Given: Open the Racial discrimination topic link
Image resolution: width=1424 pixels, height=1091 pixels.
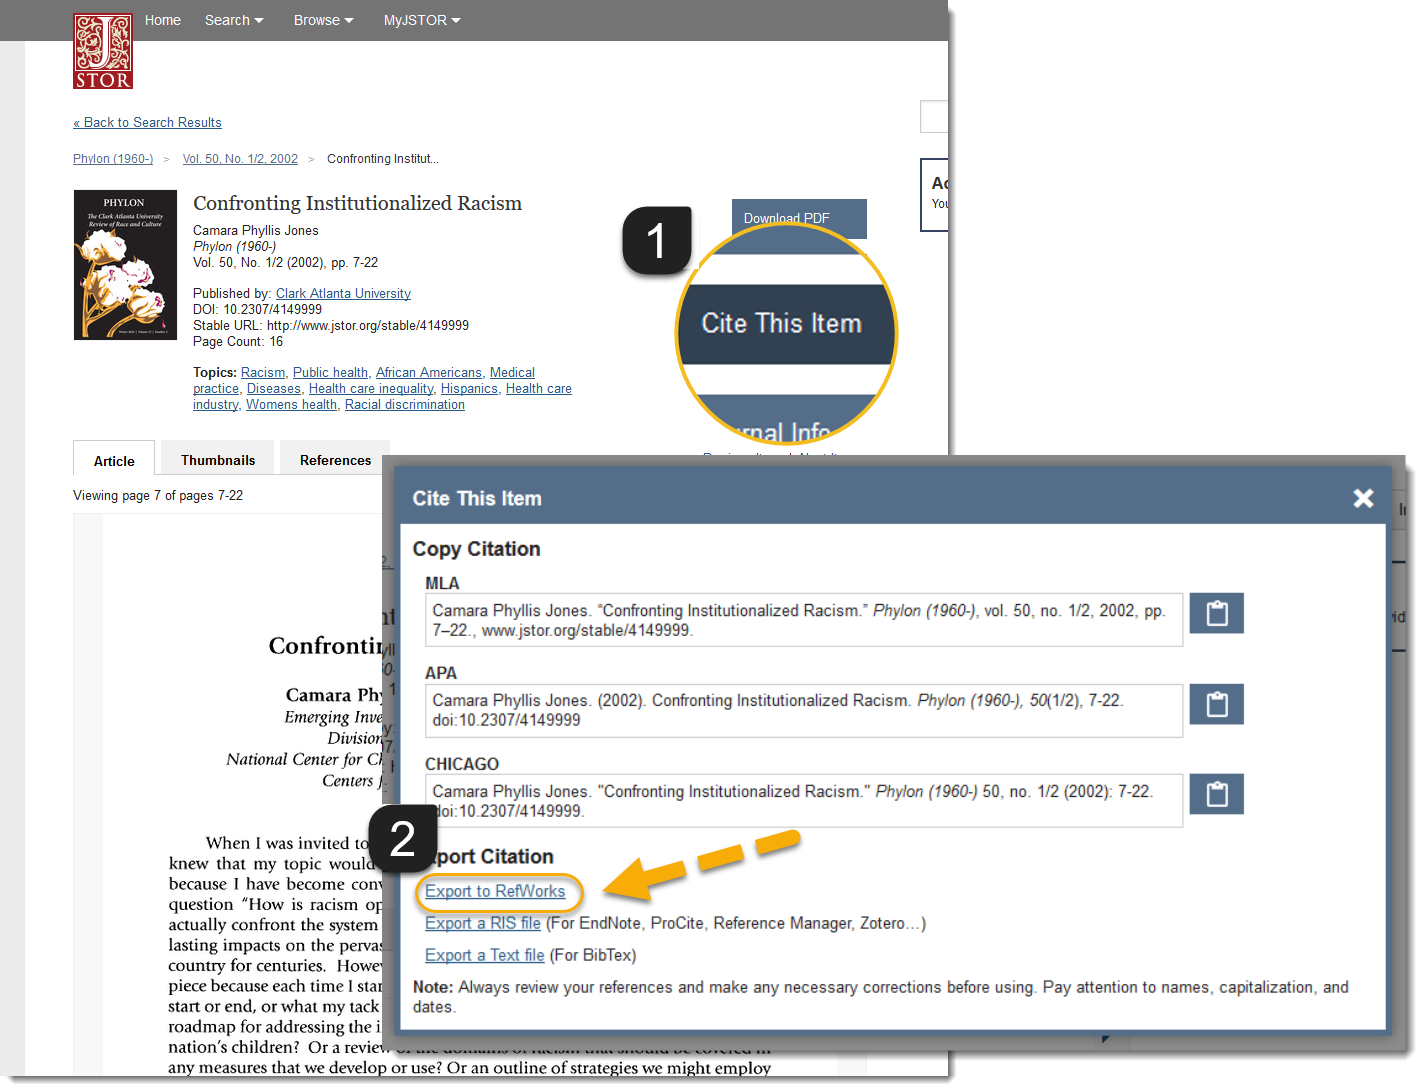Looking at the screenshot, I should pos(404,404).
